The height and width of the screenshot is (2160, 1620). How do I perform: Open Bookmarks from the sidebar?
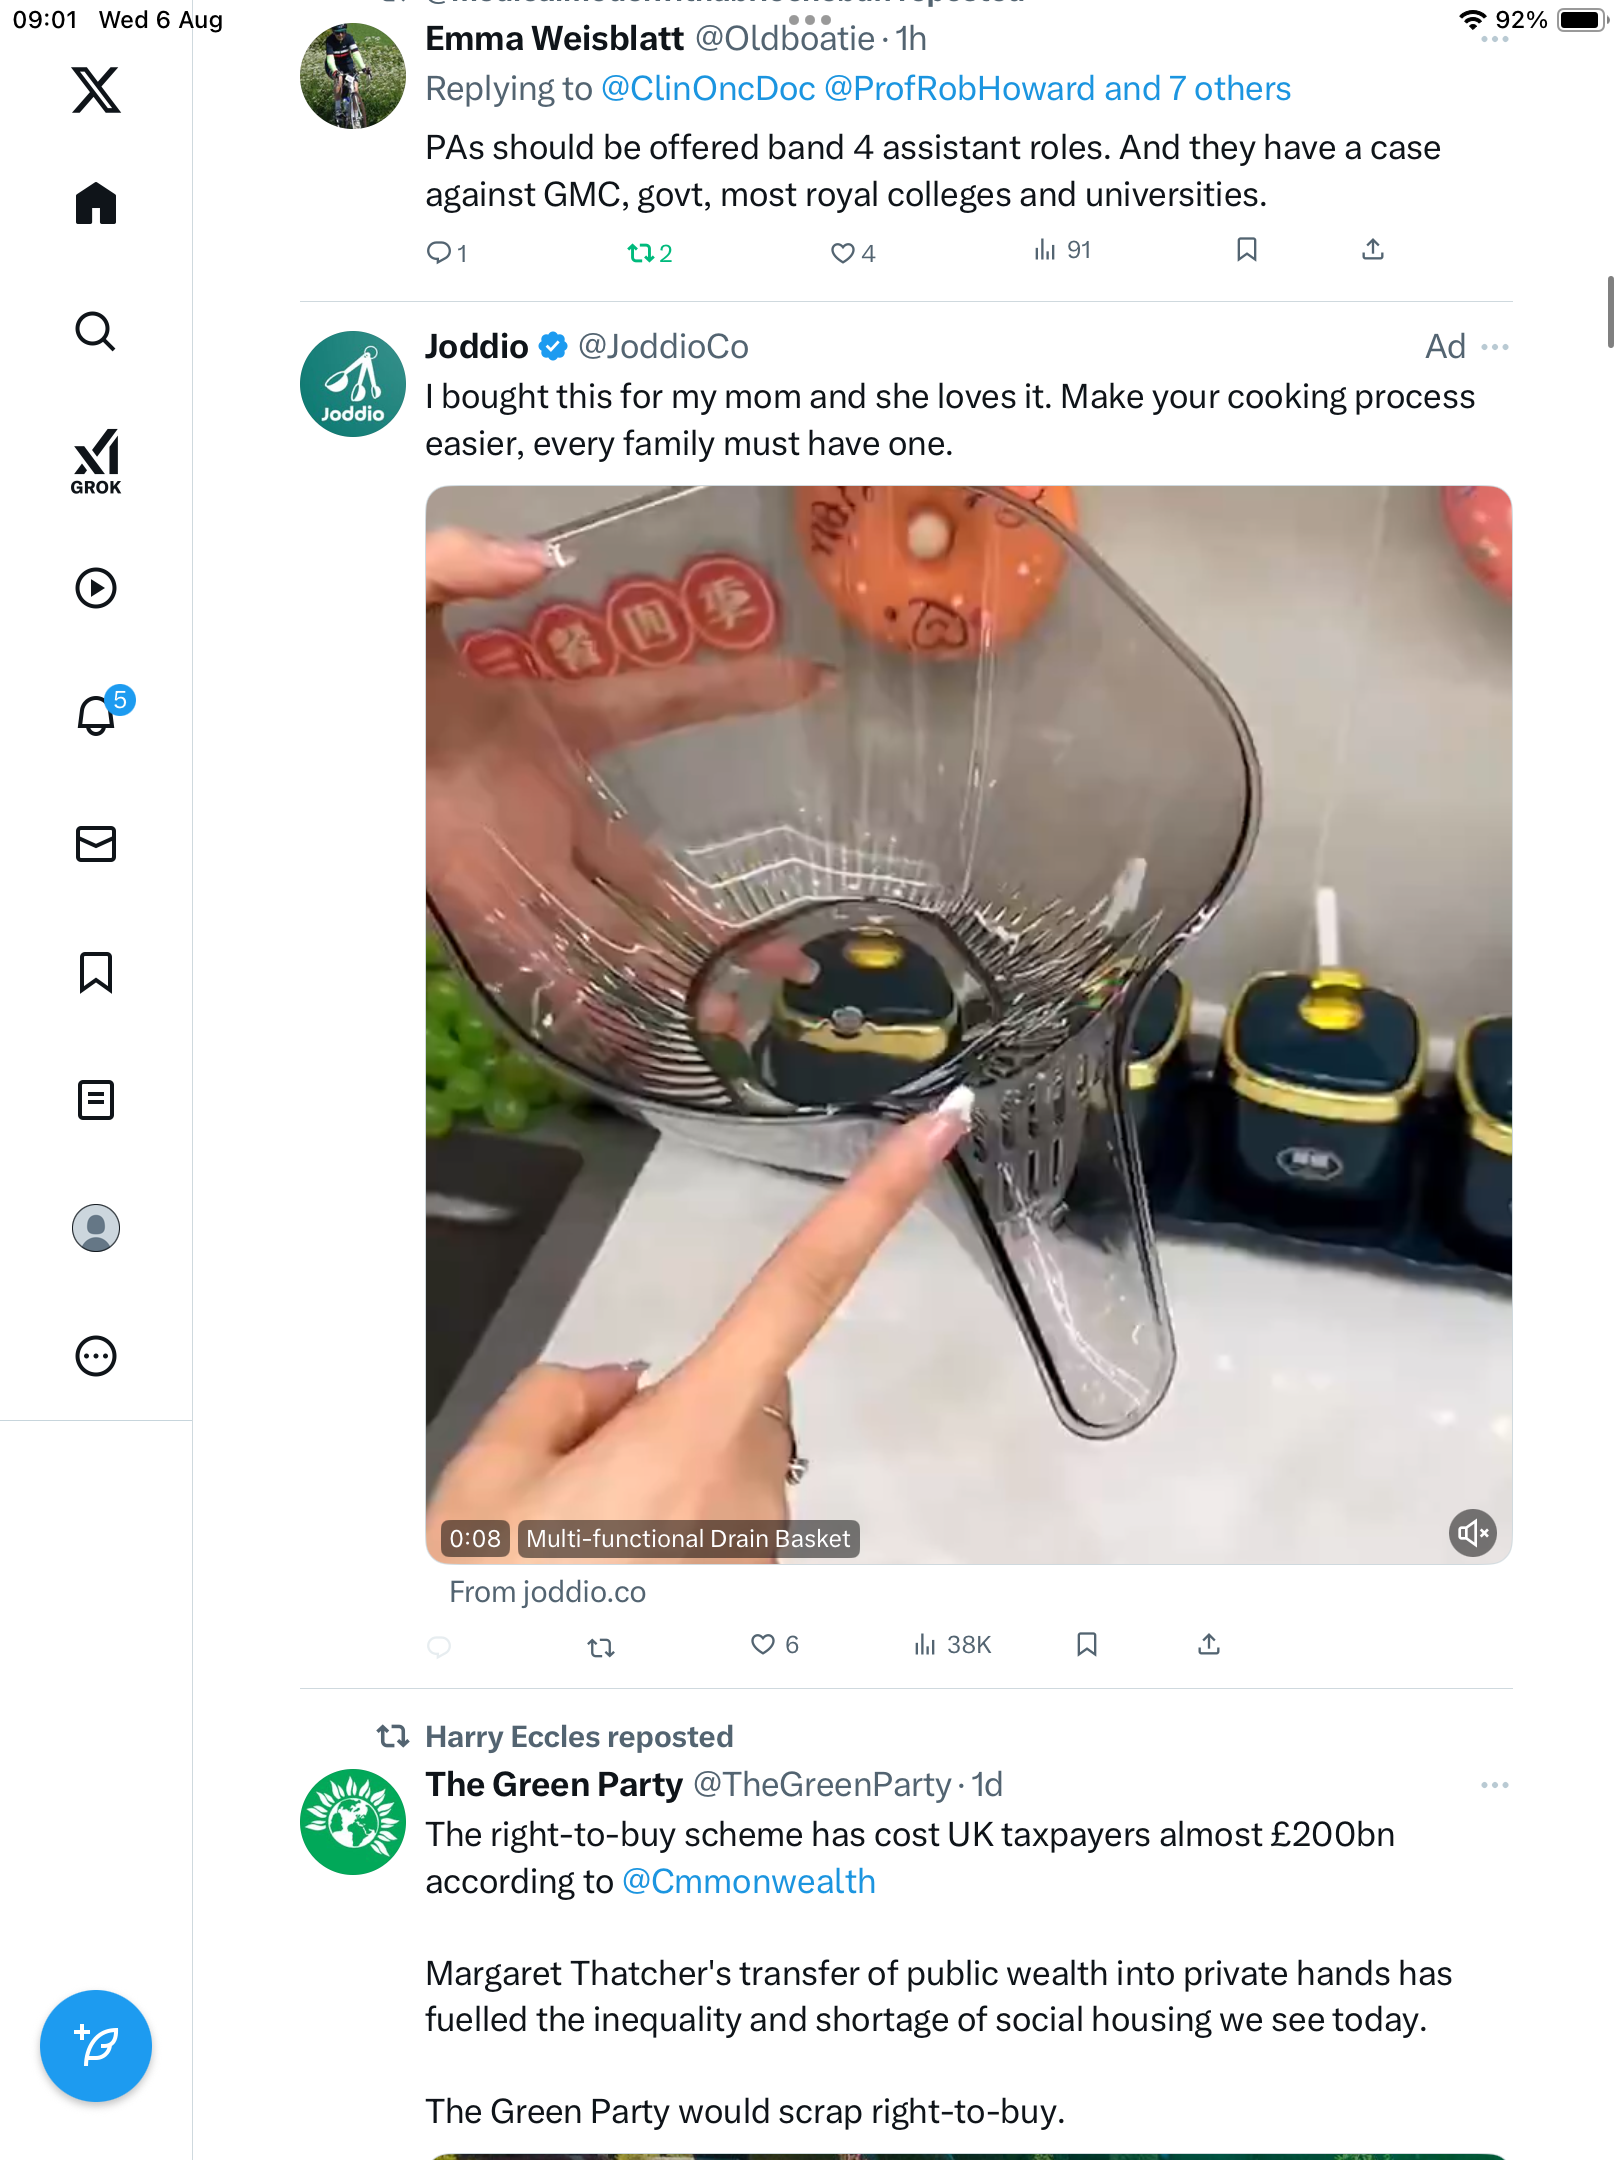(96, 972)
